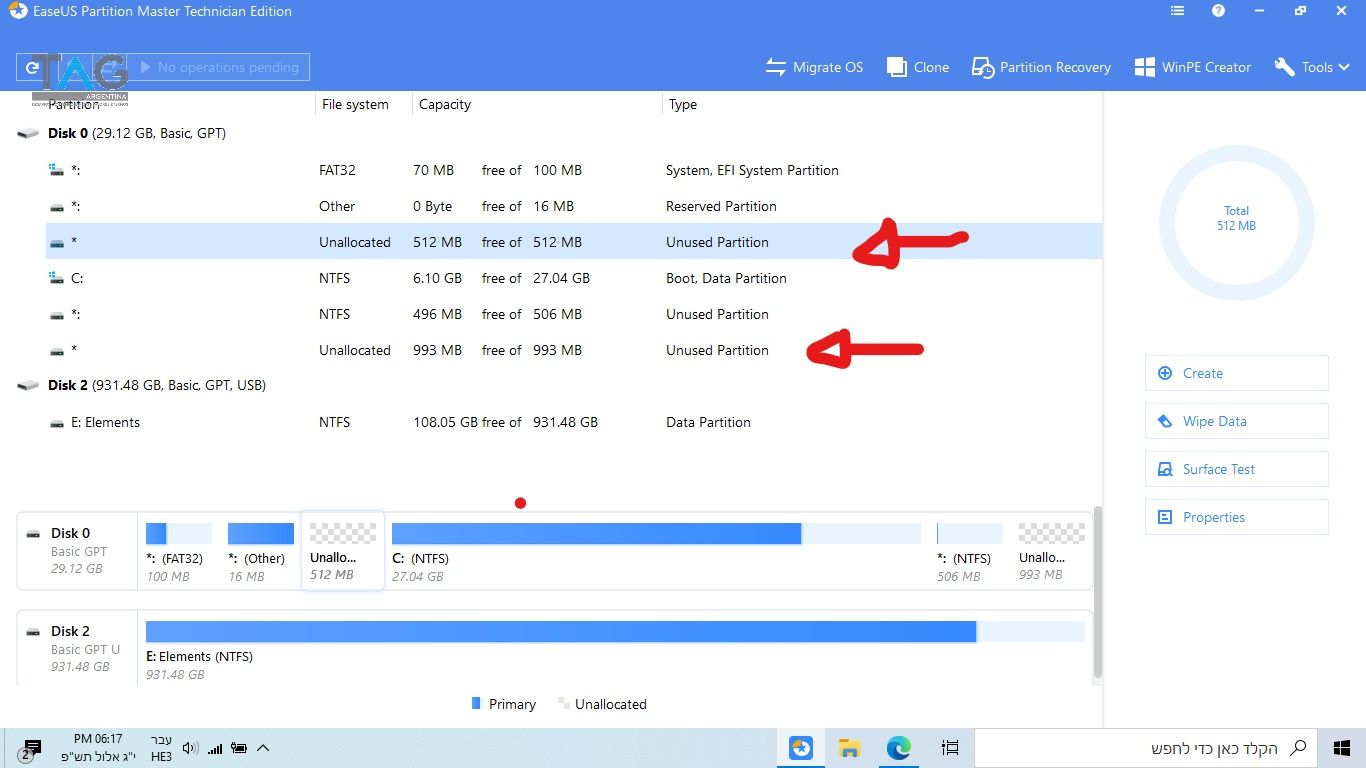Click the Primary legend color swatch
Screen dimensions: 1366x768
(476, 704)
